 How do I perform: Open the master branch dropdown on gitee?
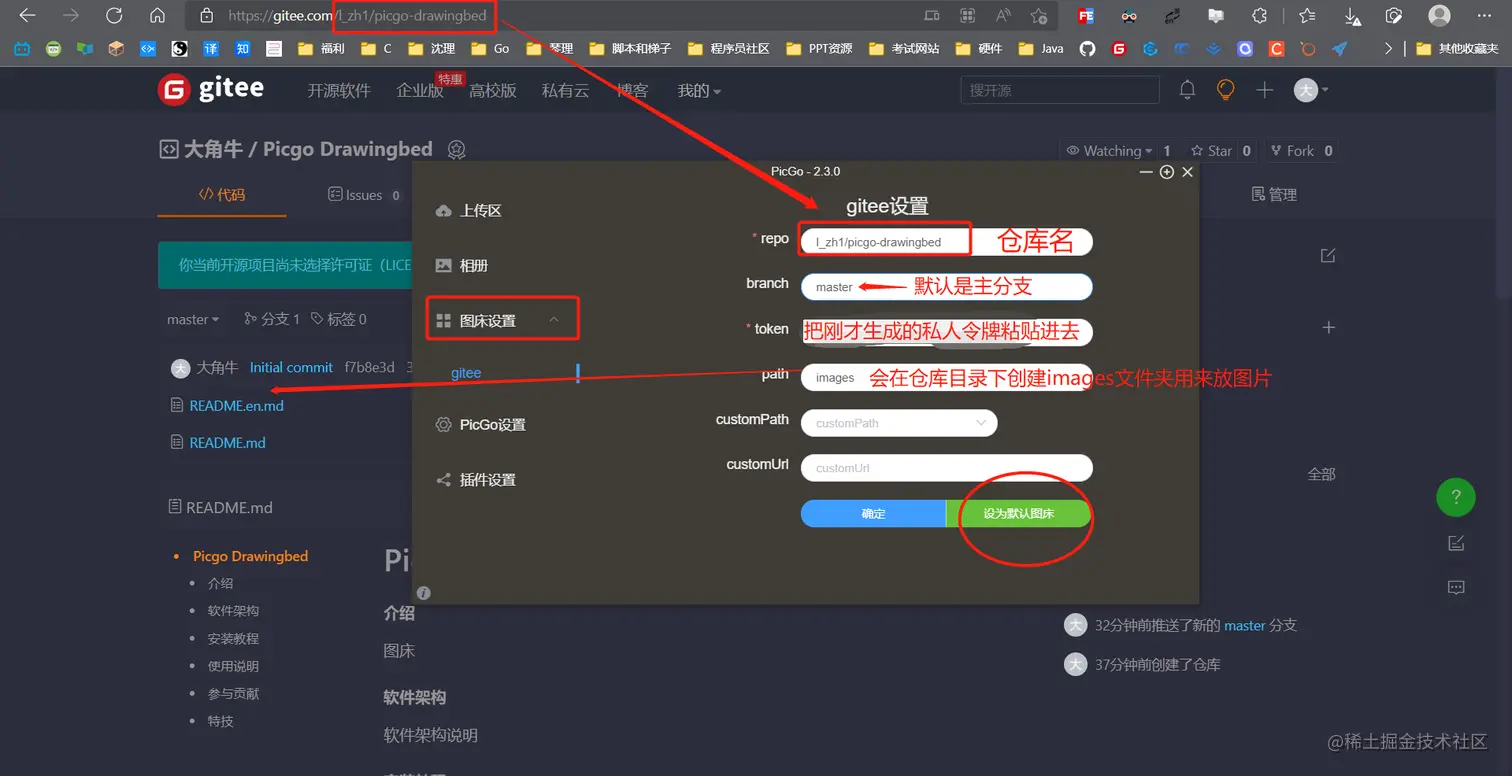(x=193, y=319)
